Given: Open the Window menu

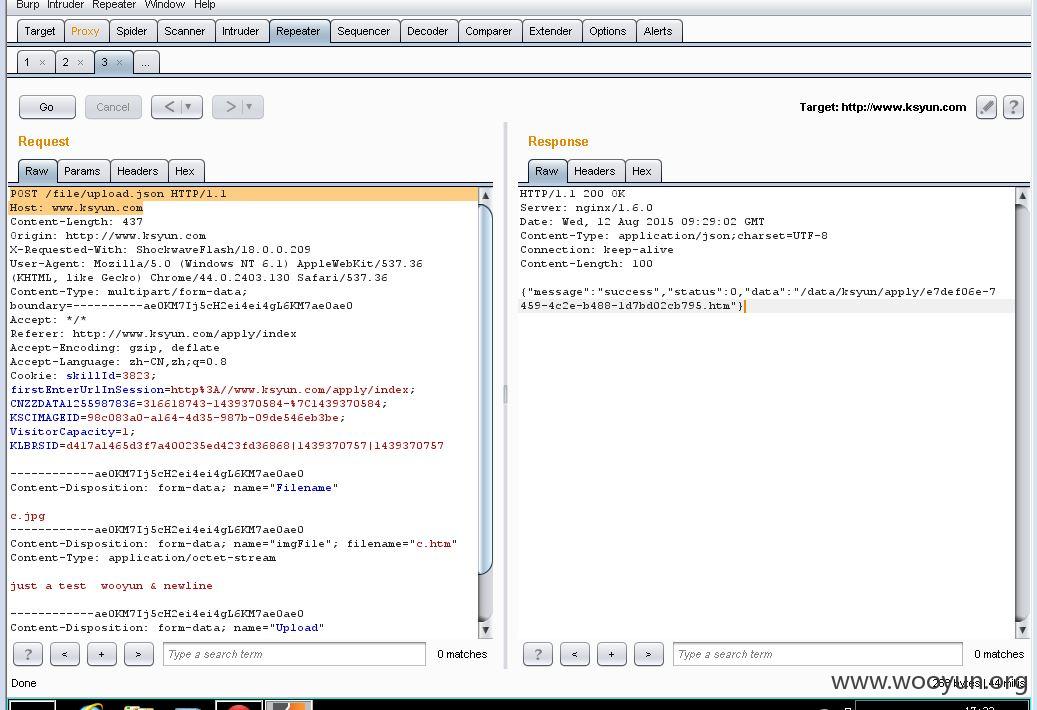Looking at the screenshot, I should click(x=165, y=5).
